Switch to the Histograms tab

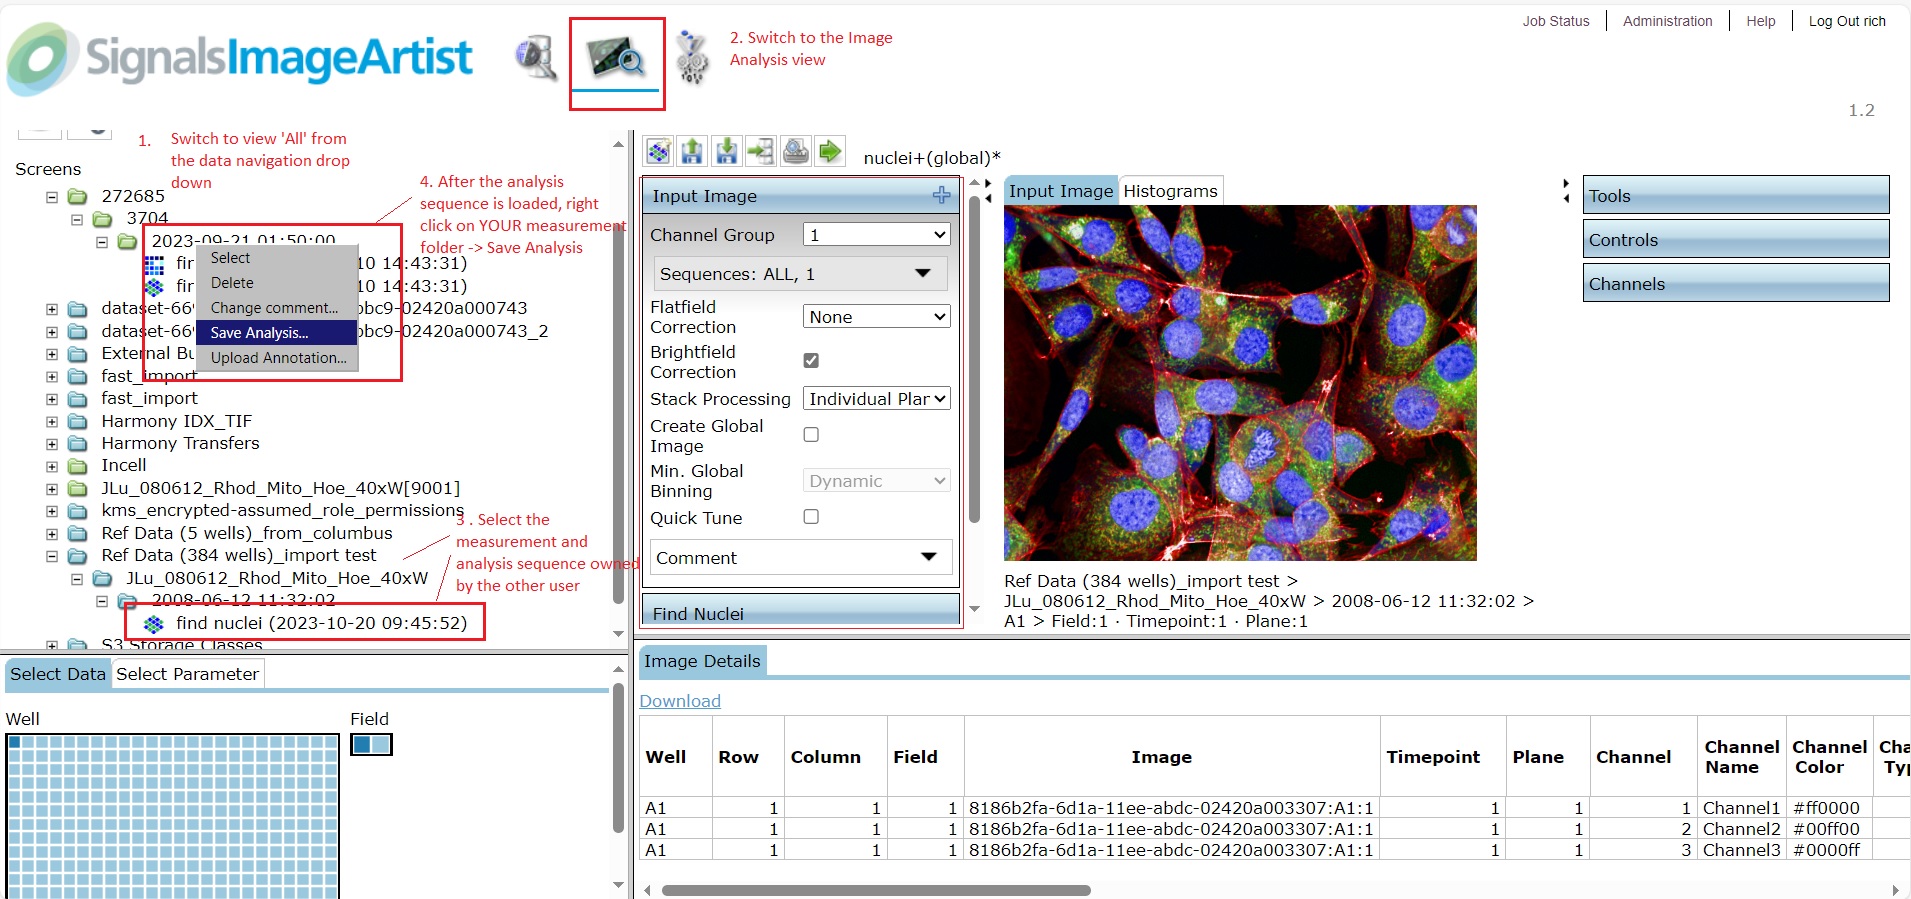coord(1170,191)
